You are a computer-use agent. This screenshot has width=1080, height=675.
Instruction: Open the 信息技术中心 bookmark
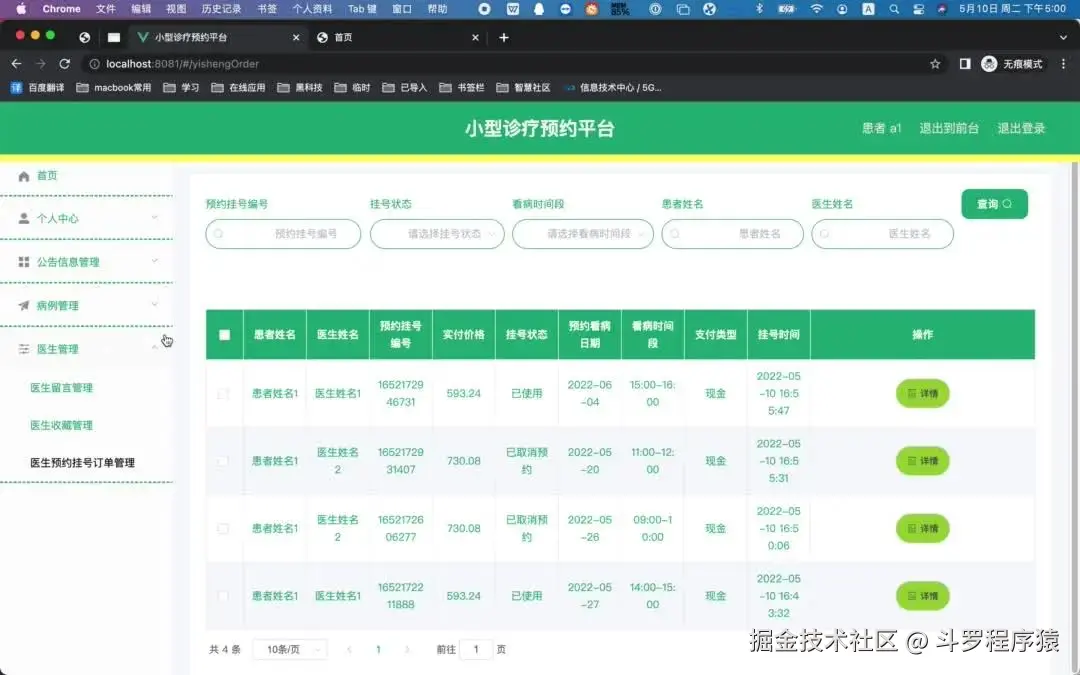point(613,87)
